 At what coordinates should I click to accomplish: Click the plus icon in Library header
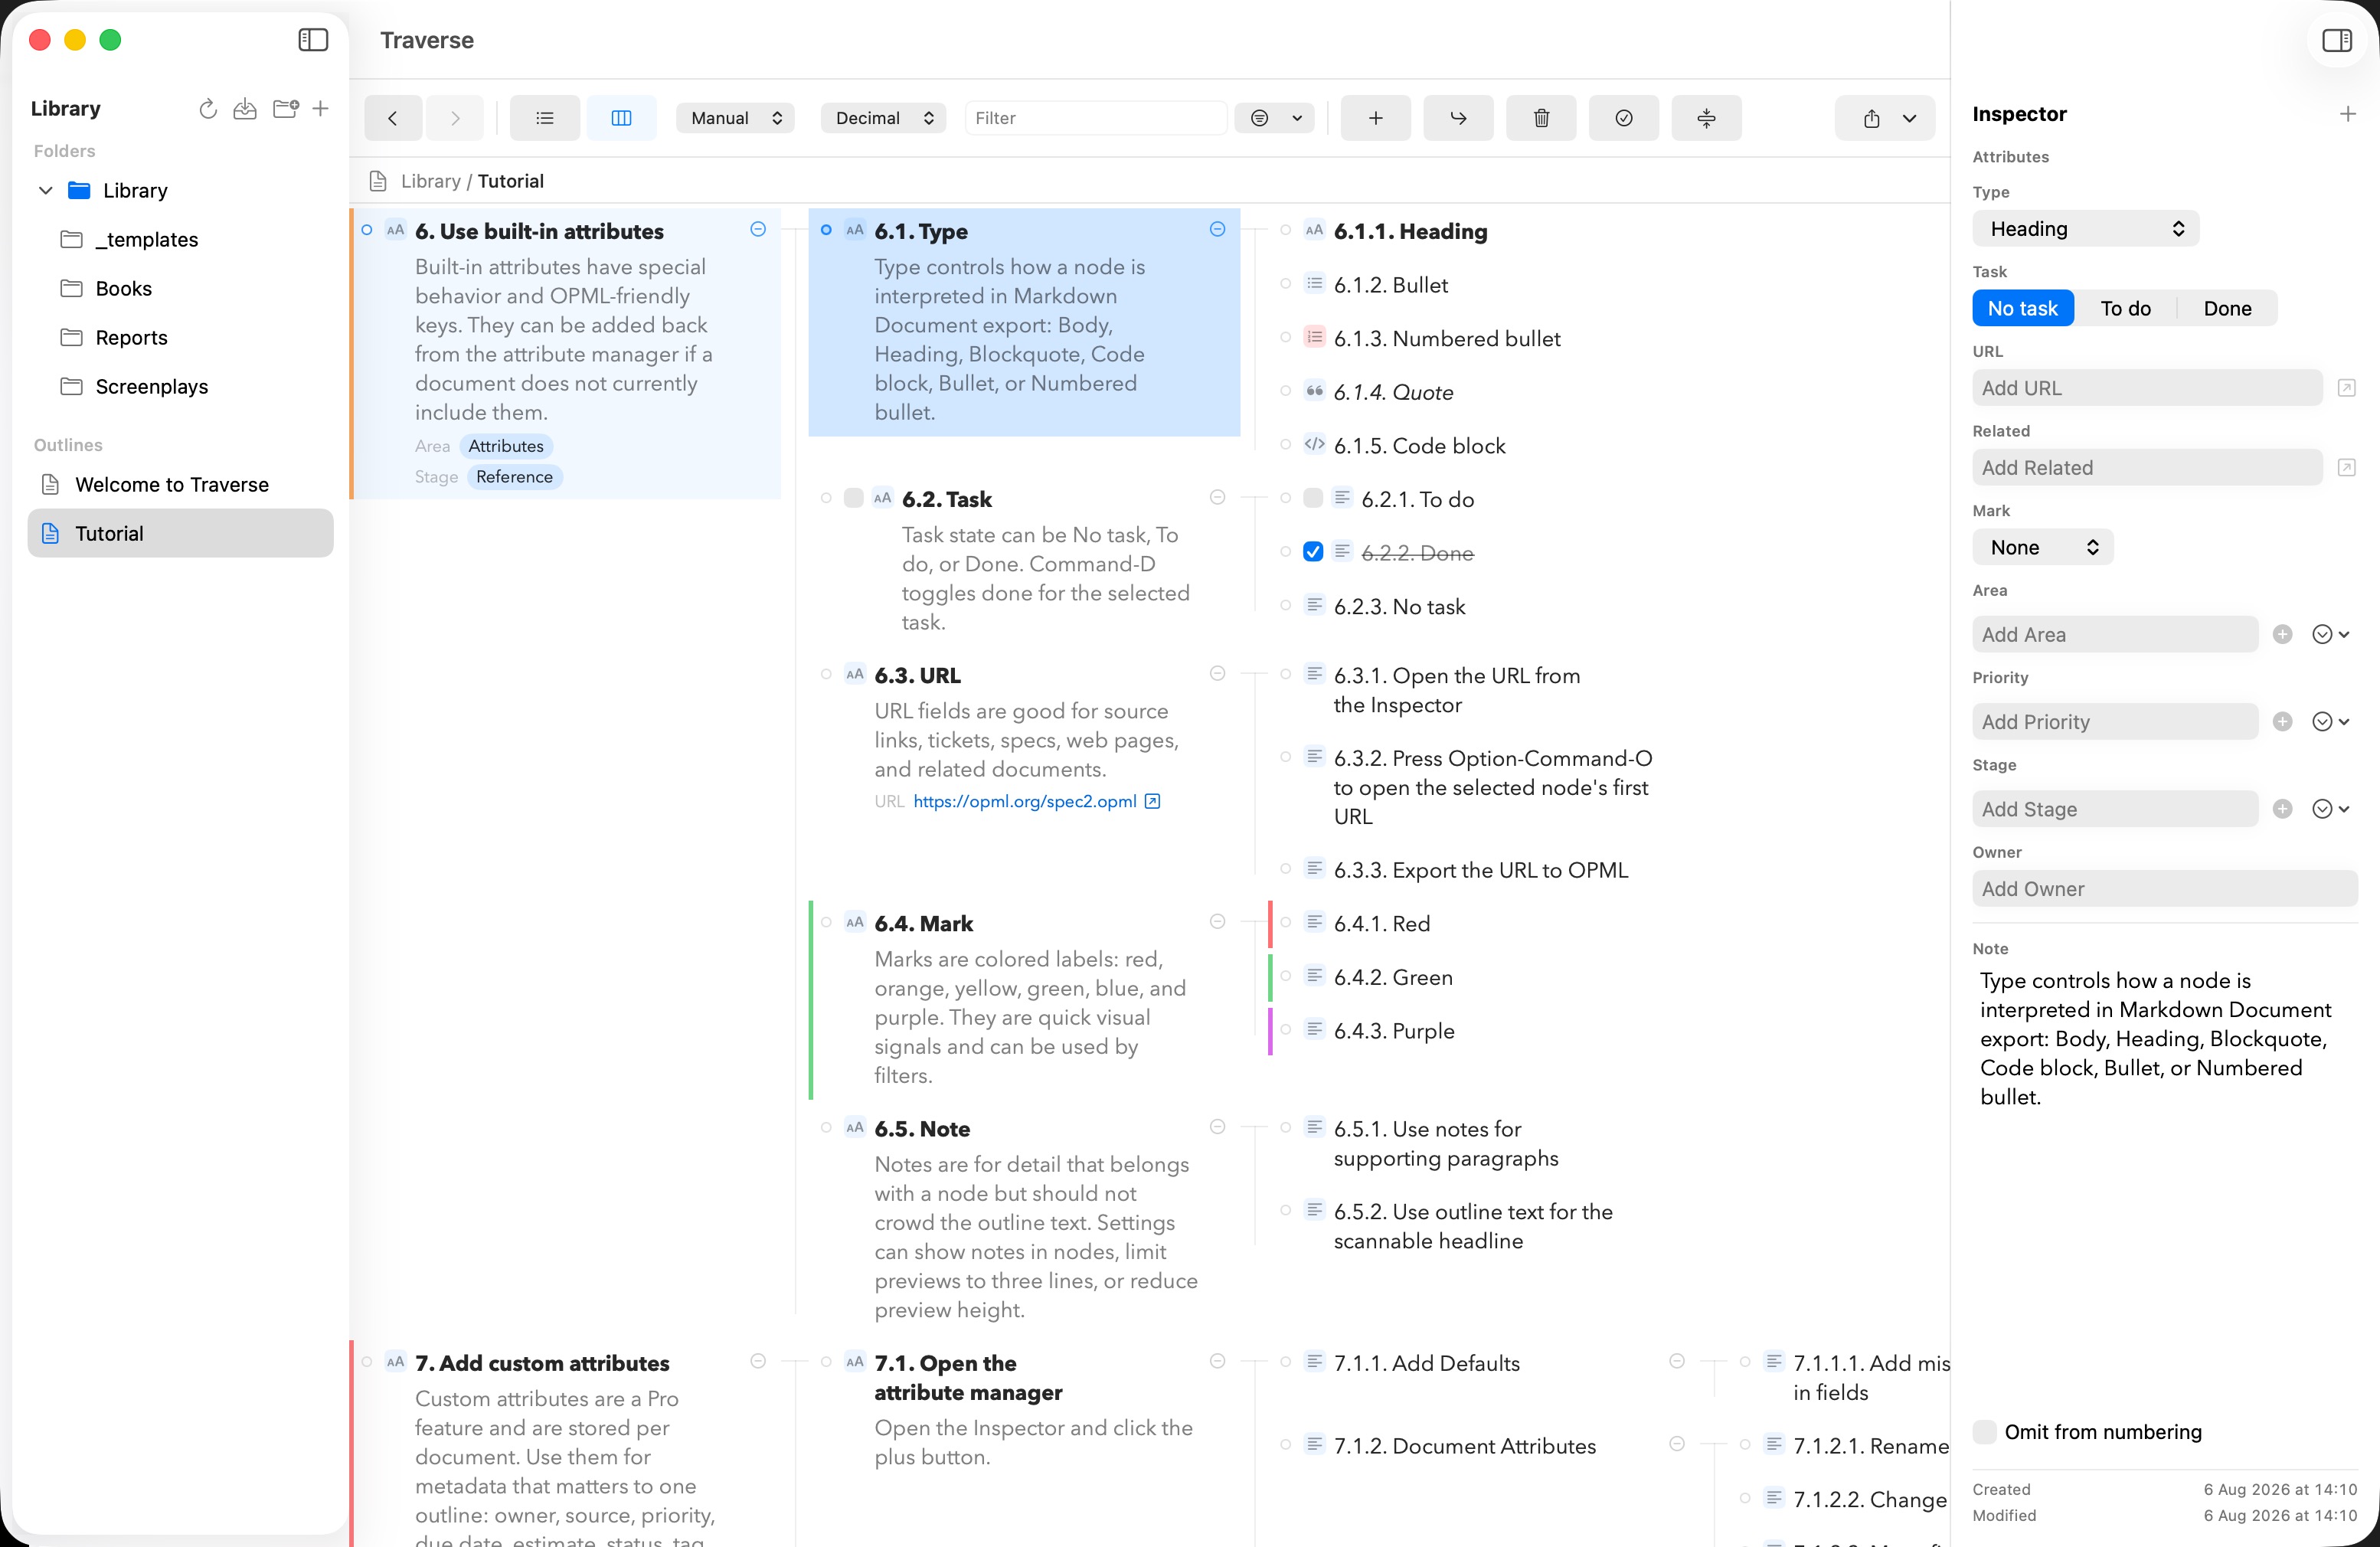320,109
